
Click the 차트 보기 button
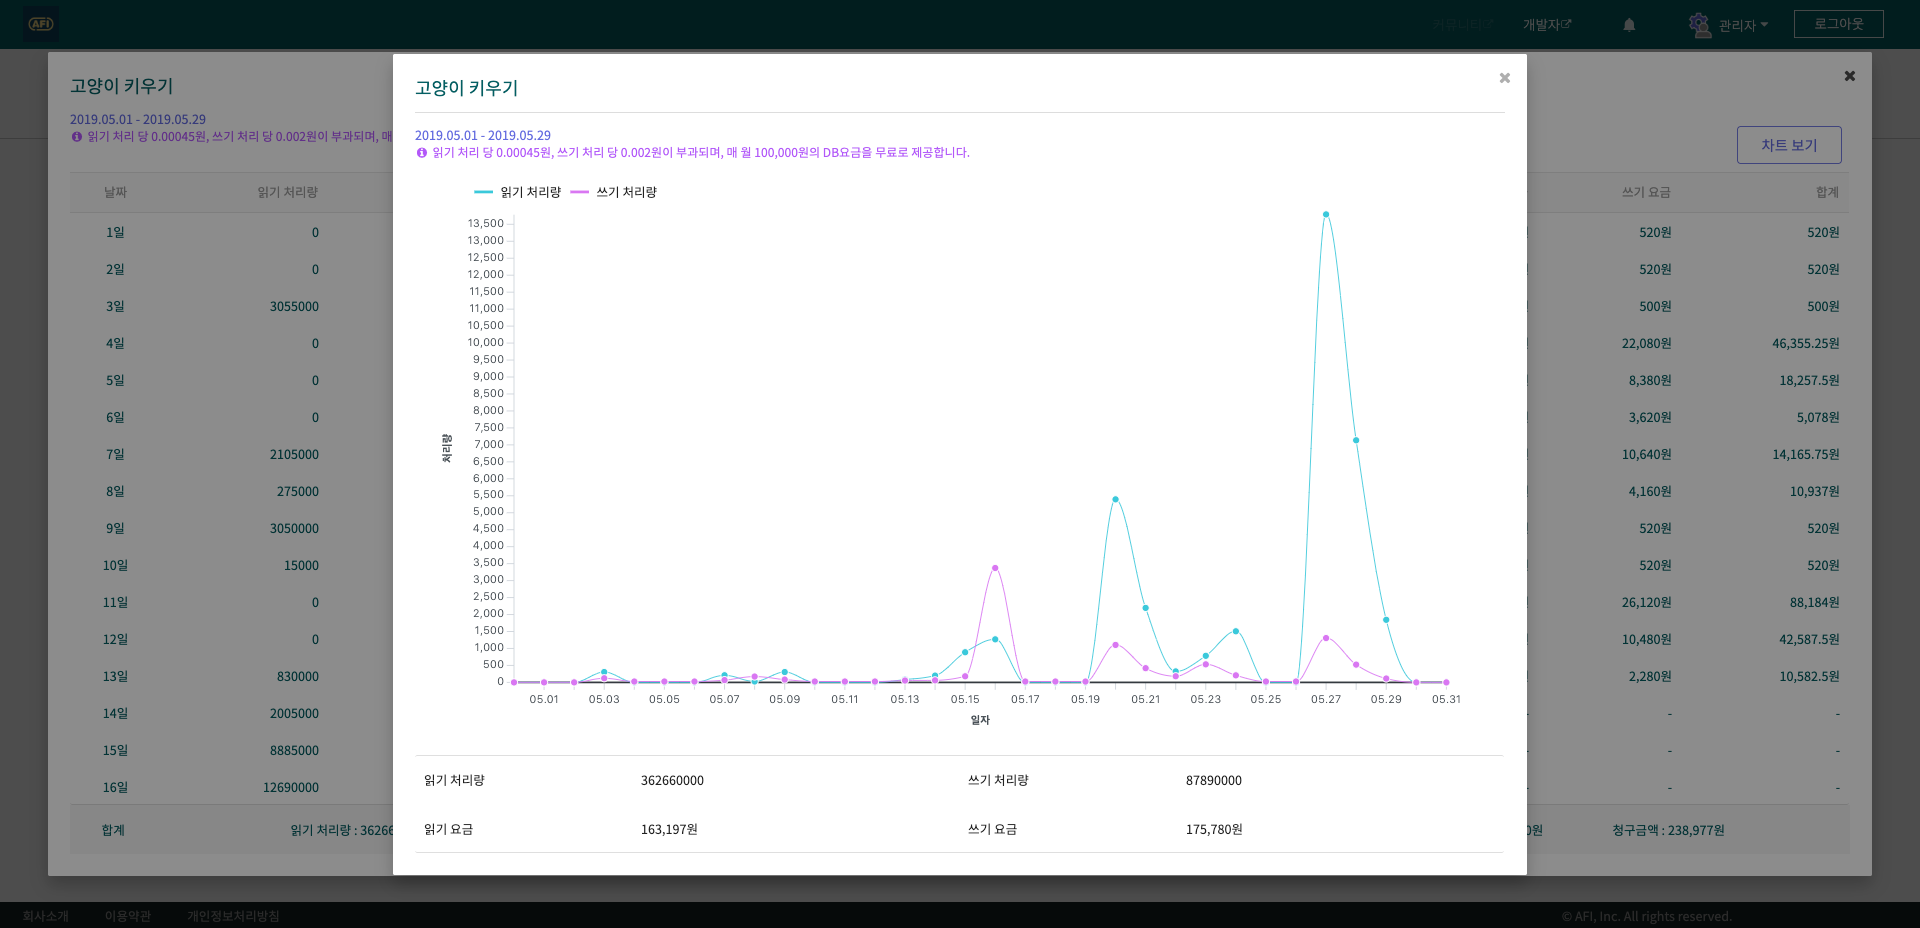coord(1789,145)
